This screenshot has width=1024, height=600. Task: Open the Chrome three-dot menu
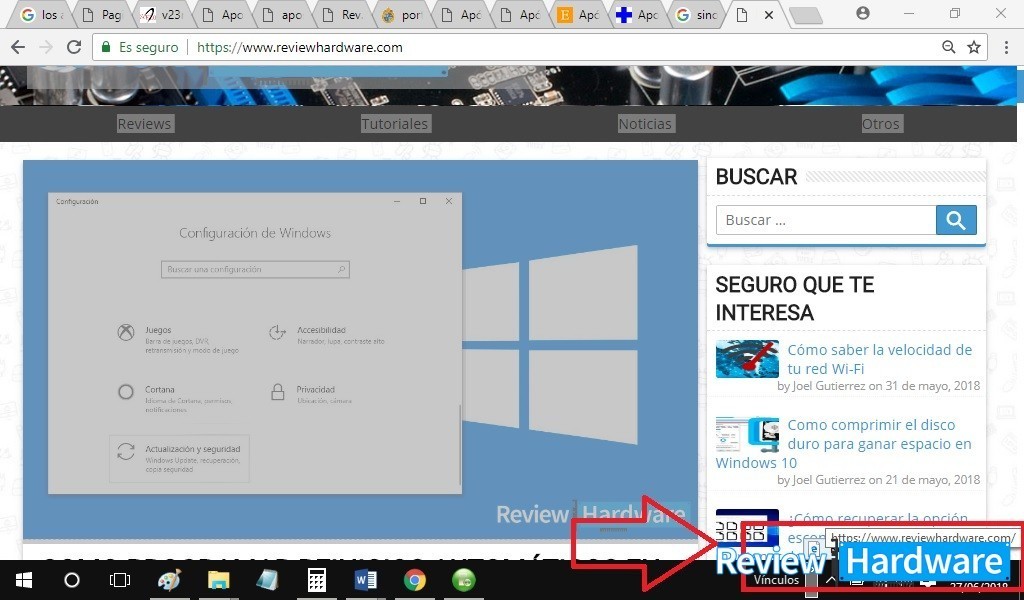coord(1006,47)
